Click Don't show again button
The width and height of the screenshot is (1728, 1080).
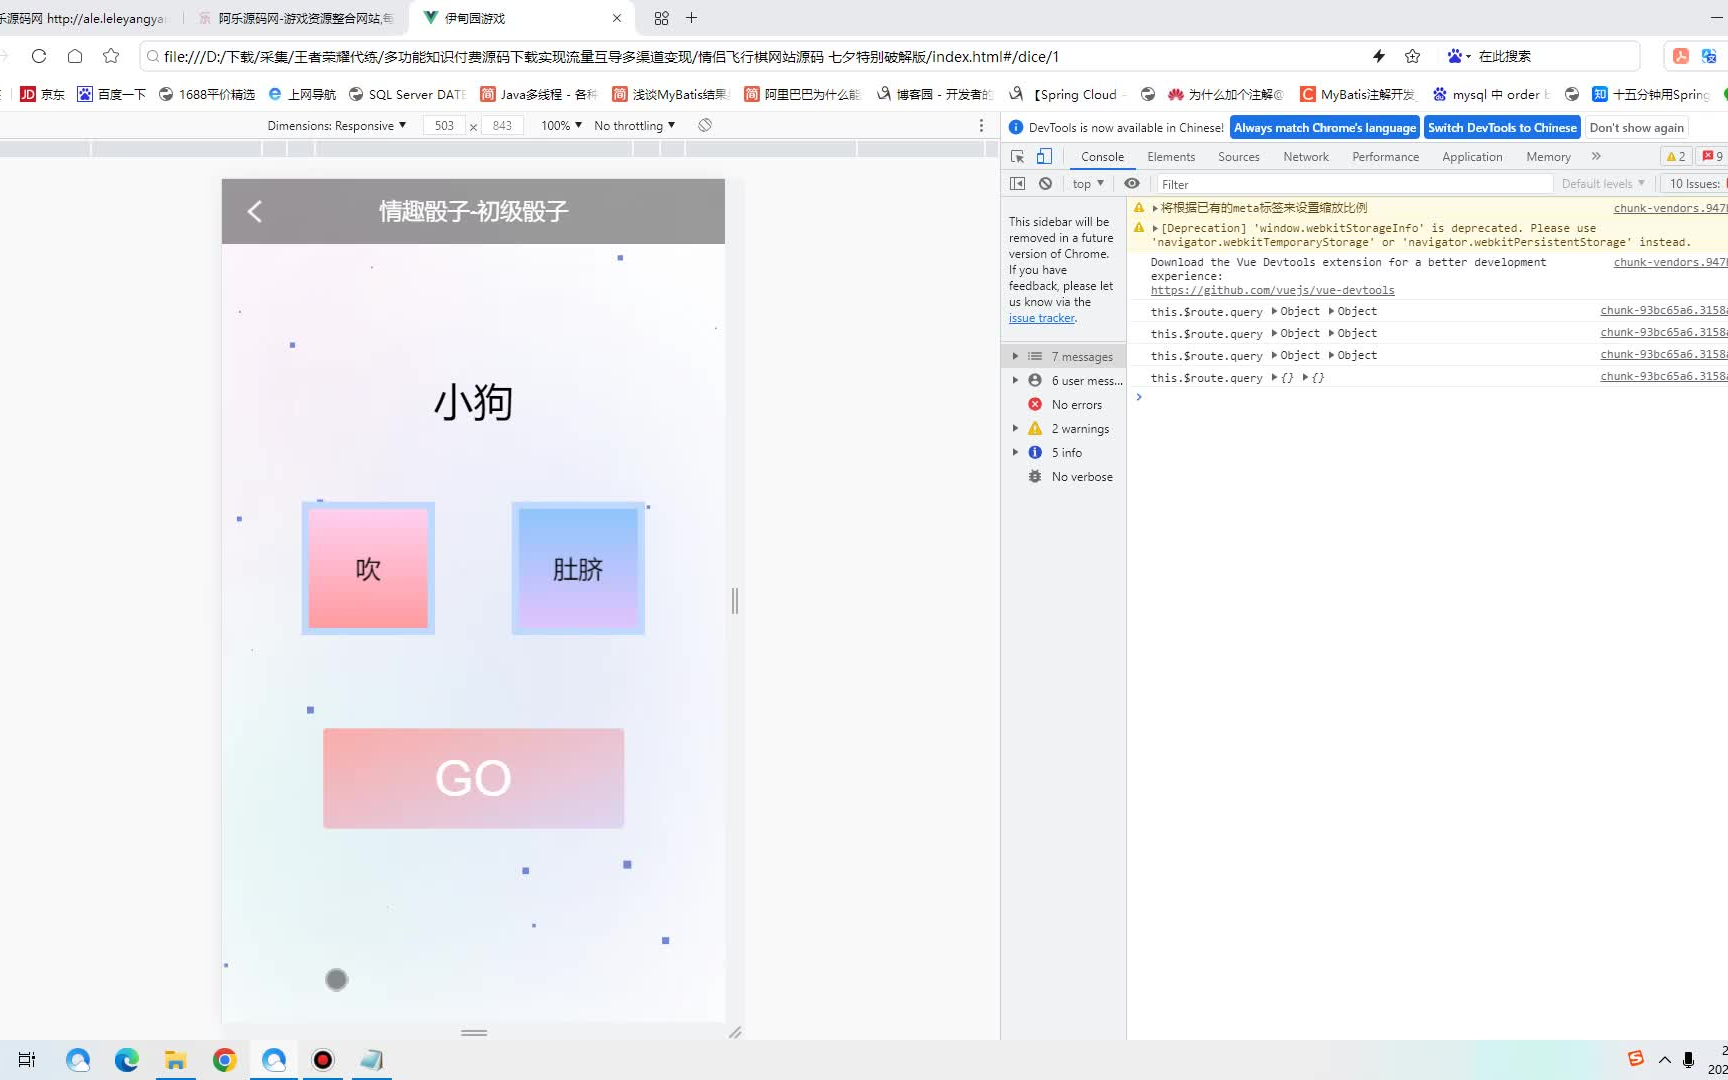point(1636,127)
